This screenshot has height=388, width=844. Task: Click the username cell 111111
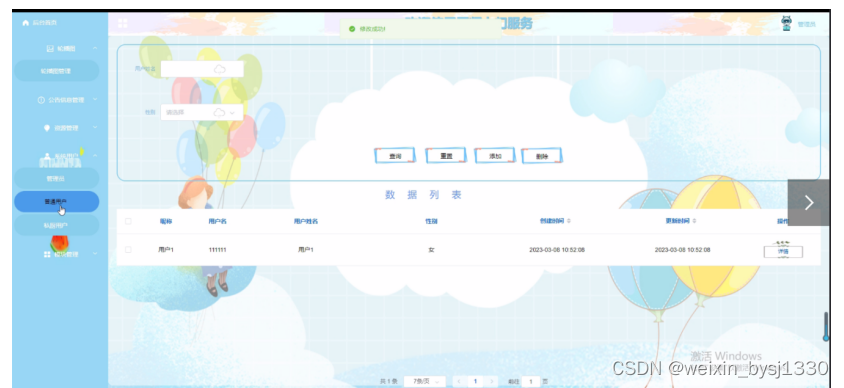click(x=217, y=250)
